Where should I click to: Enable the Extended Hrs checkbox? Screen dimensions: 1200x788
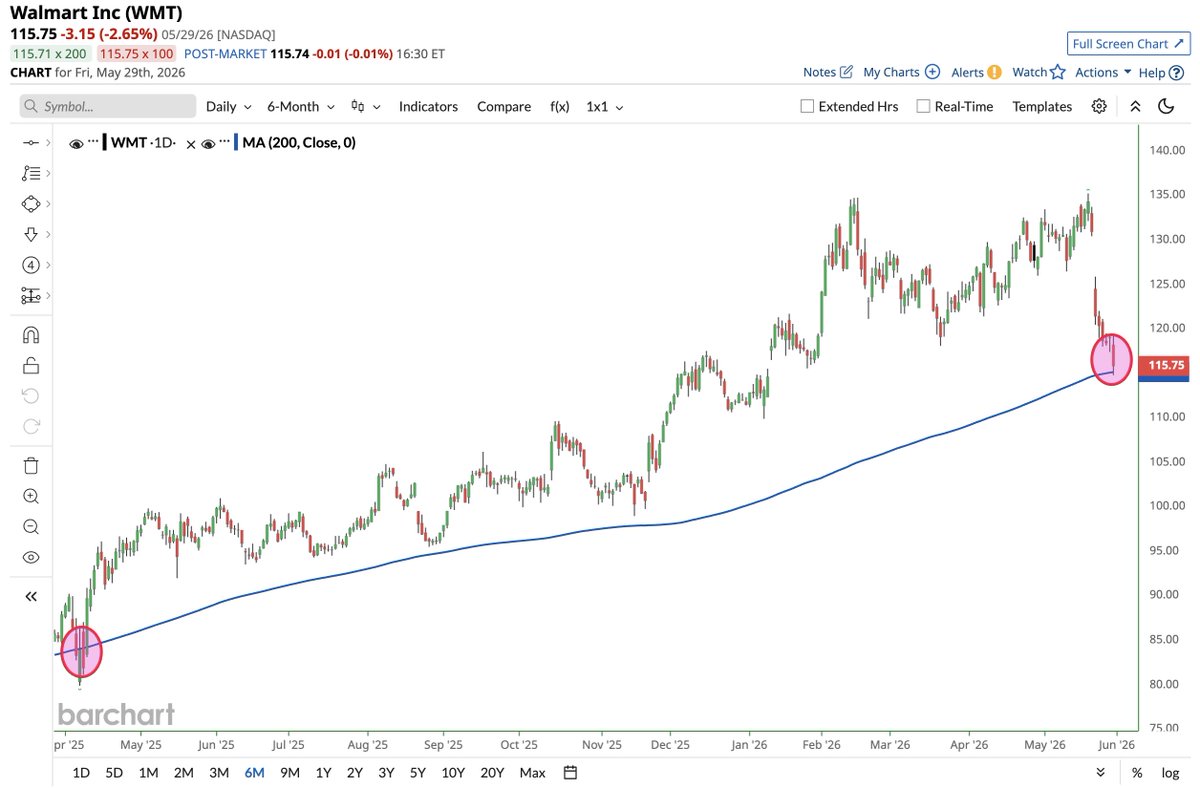pyautogui.click(x=807, y=106)
